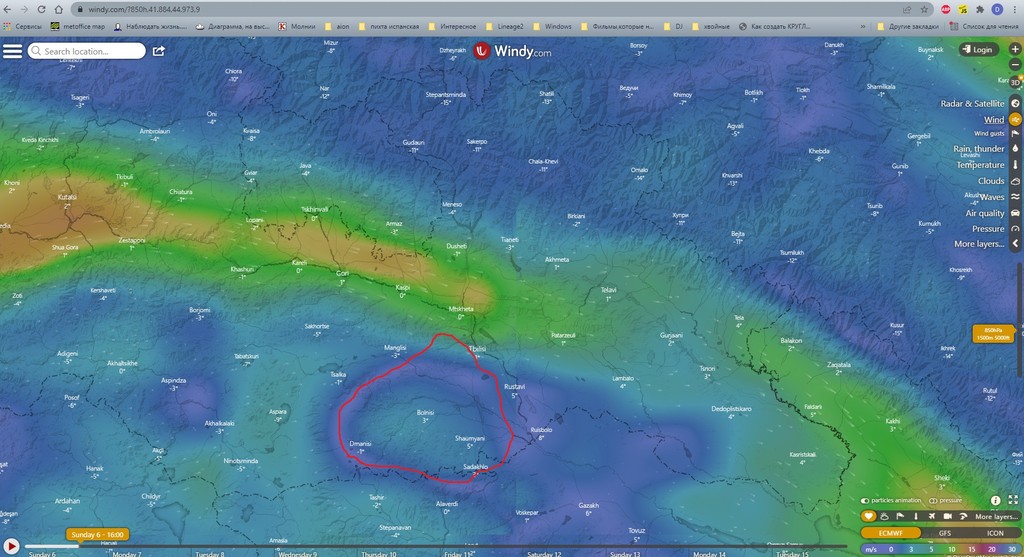Image resolution: width=1024 pixels, height=557 pixels.
Task: Click the Wind layer label
Action: [994, 119]
